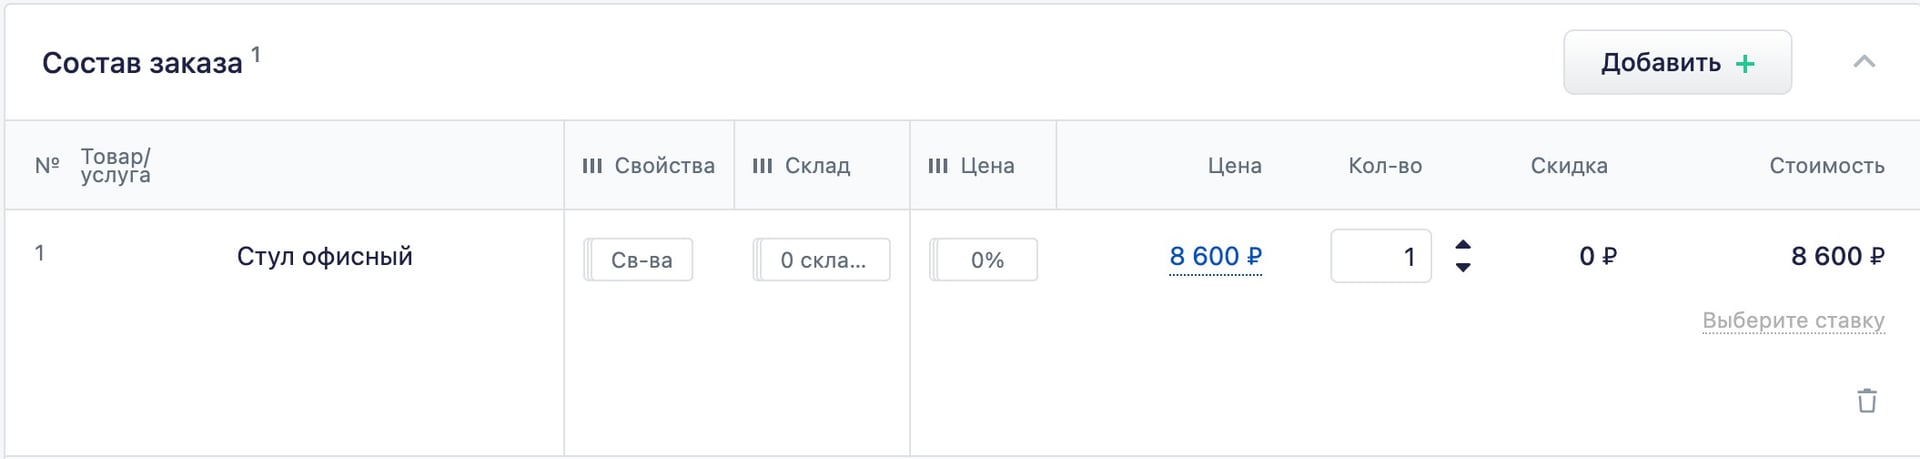Select the Стул офисный product name

(x=325, y=256)
